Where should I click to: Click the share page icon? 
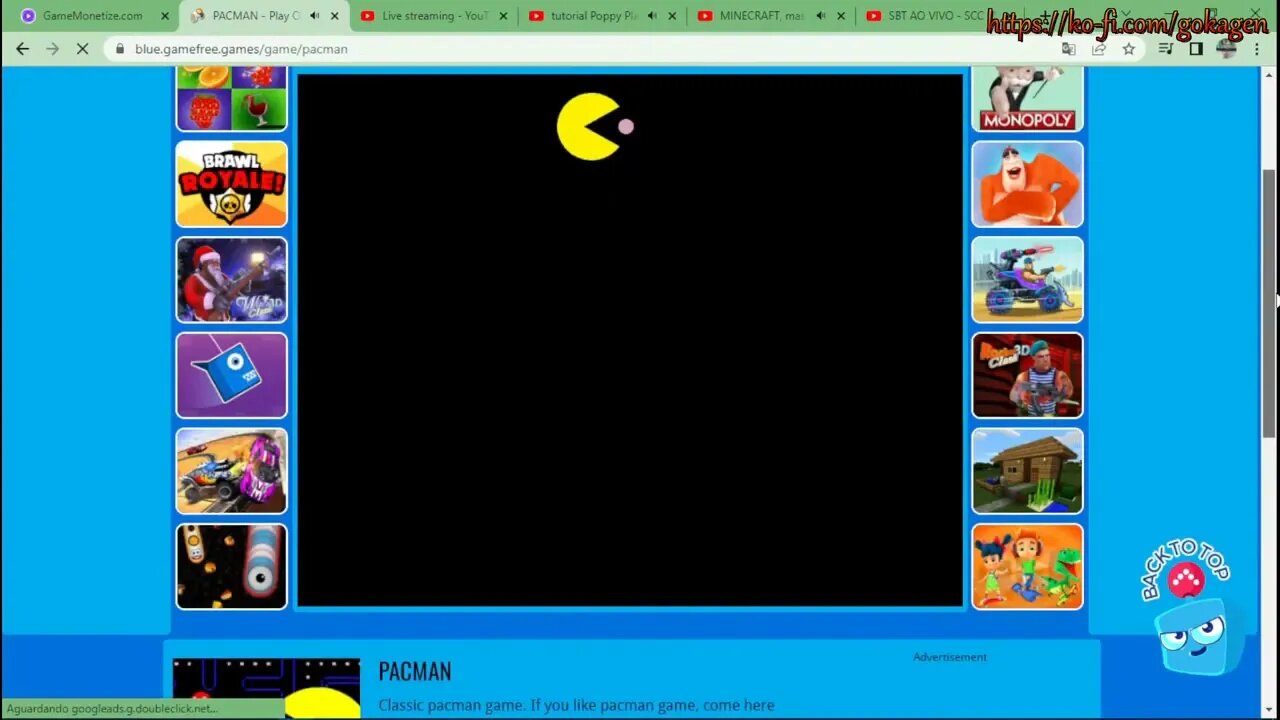click(x=1099, y=49)
